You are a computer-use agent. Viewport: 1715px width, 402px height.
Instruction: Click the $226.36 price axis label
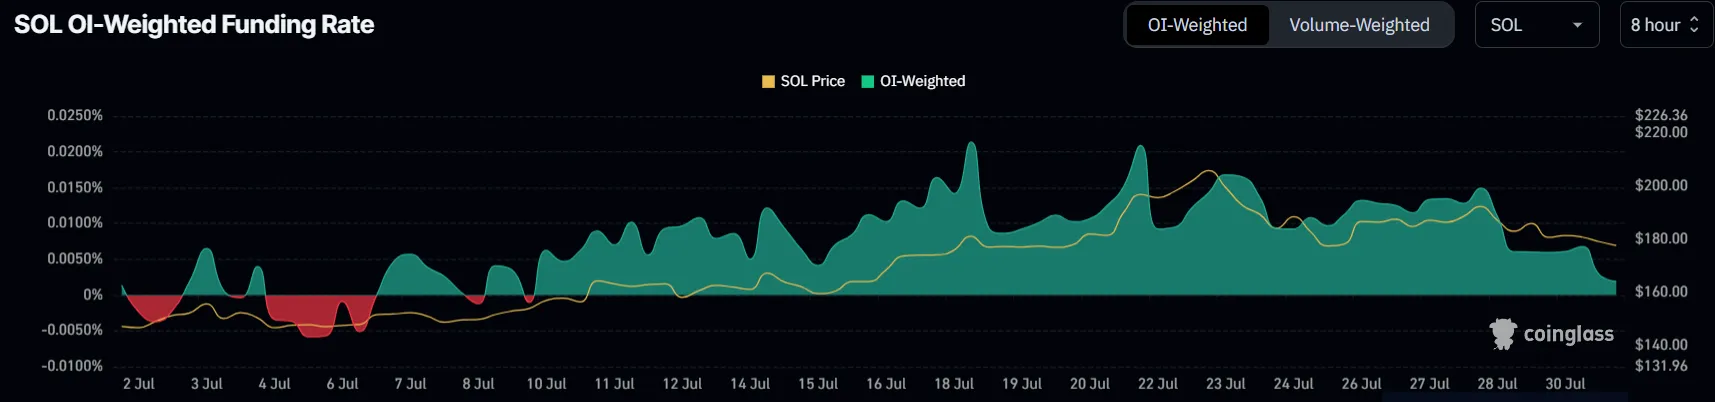1661,115
